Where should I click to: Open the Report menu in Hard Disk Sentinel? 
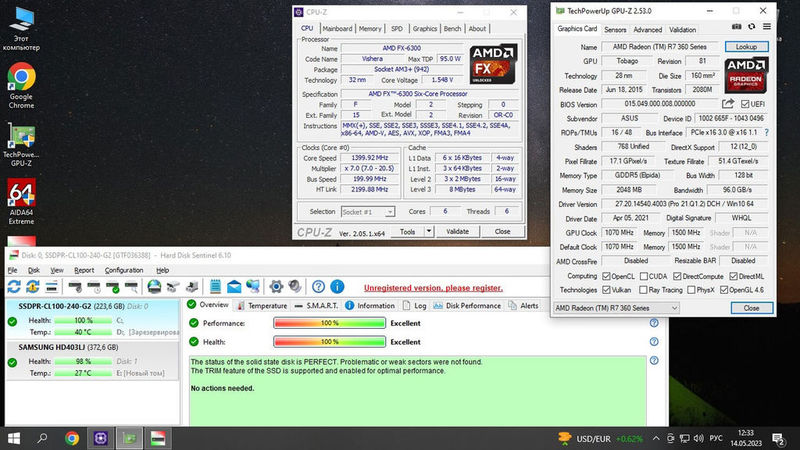coord(84,270)
